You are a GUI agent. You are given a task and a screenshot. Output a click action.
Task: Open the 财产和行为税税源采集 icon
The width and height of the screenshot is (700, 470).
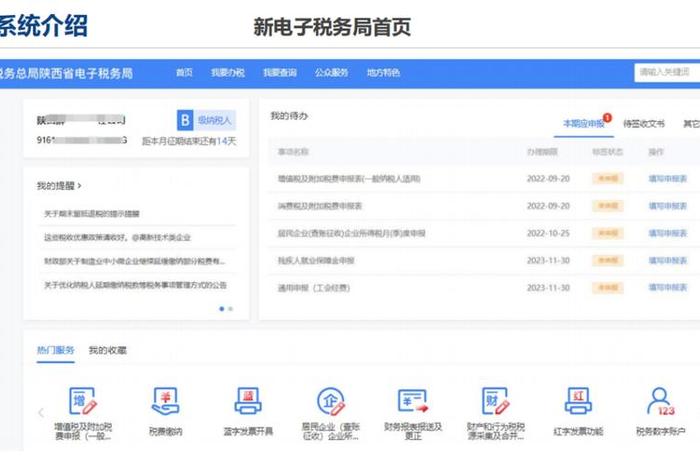point(496,401)
